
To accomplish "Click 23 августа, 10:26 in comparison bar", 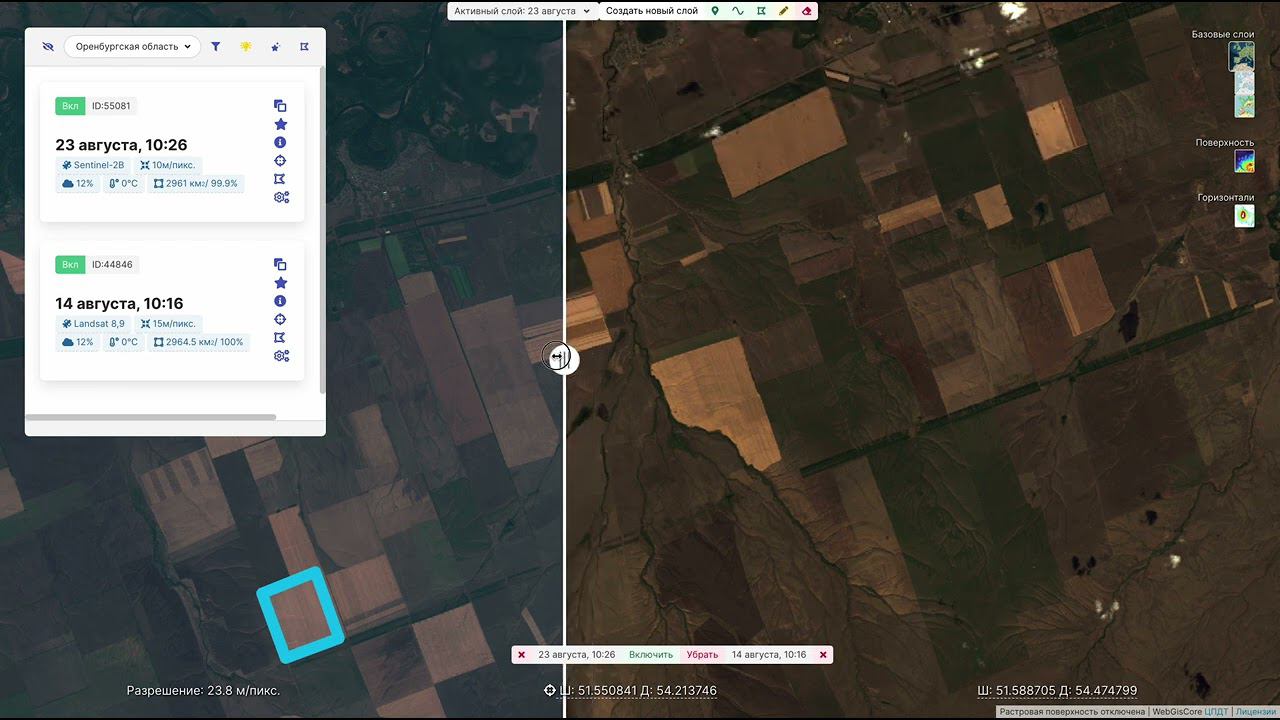I will coord(577,655).
